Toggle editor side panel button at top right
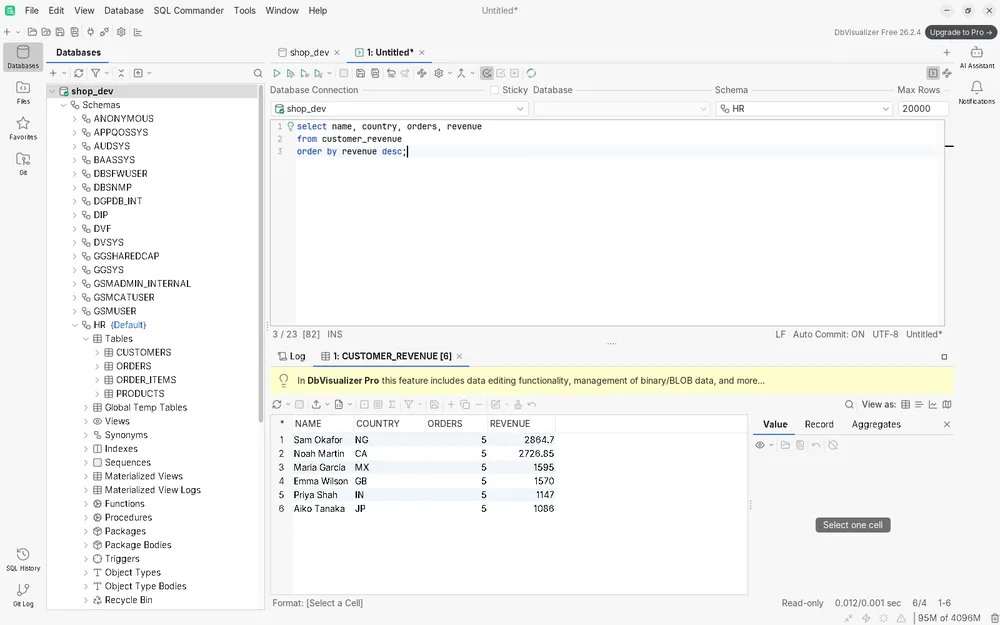 932,73
